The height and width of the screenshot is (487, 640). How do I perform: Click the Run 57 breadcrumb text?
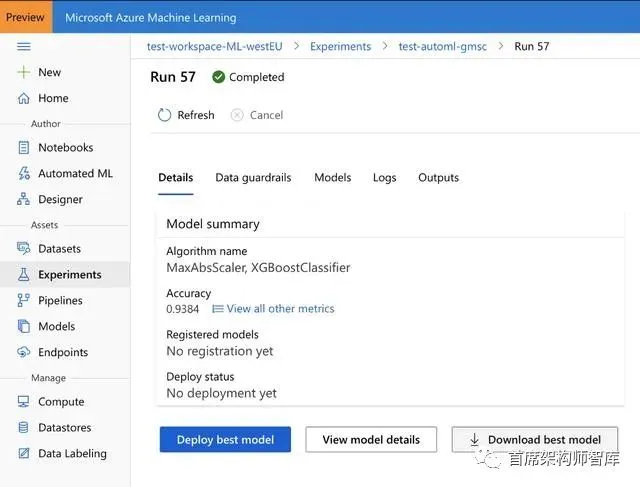click(x=531, y=46)
